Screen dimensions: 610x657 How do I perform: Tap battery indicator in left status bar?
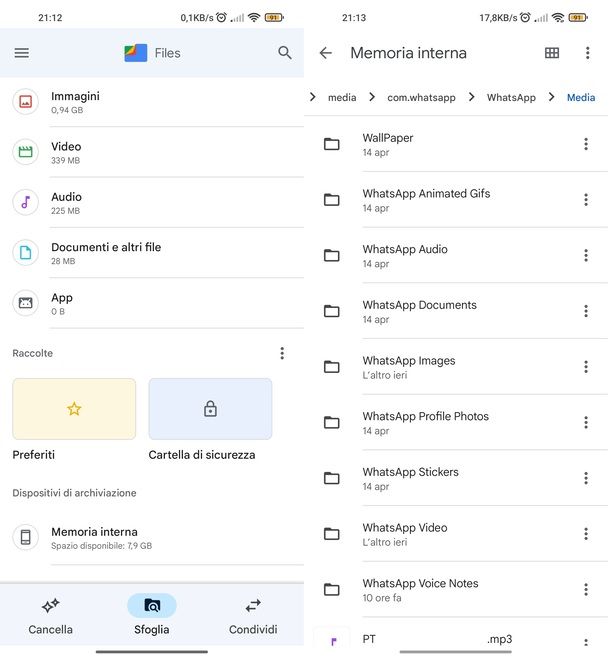pos(274,17)
